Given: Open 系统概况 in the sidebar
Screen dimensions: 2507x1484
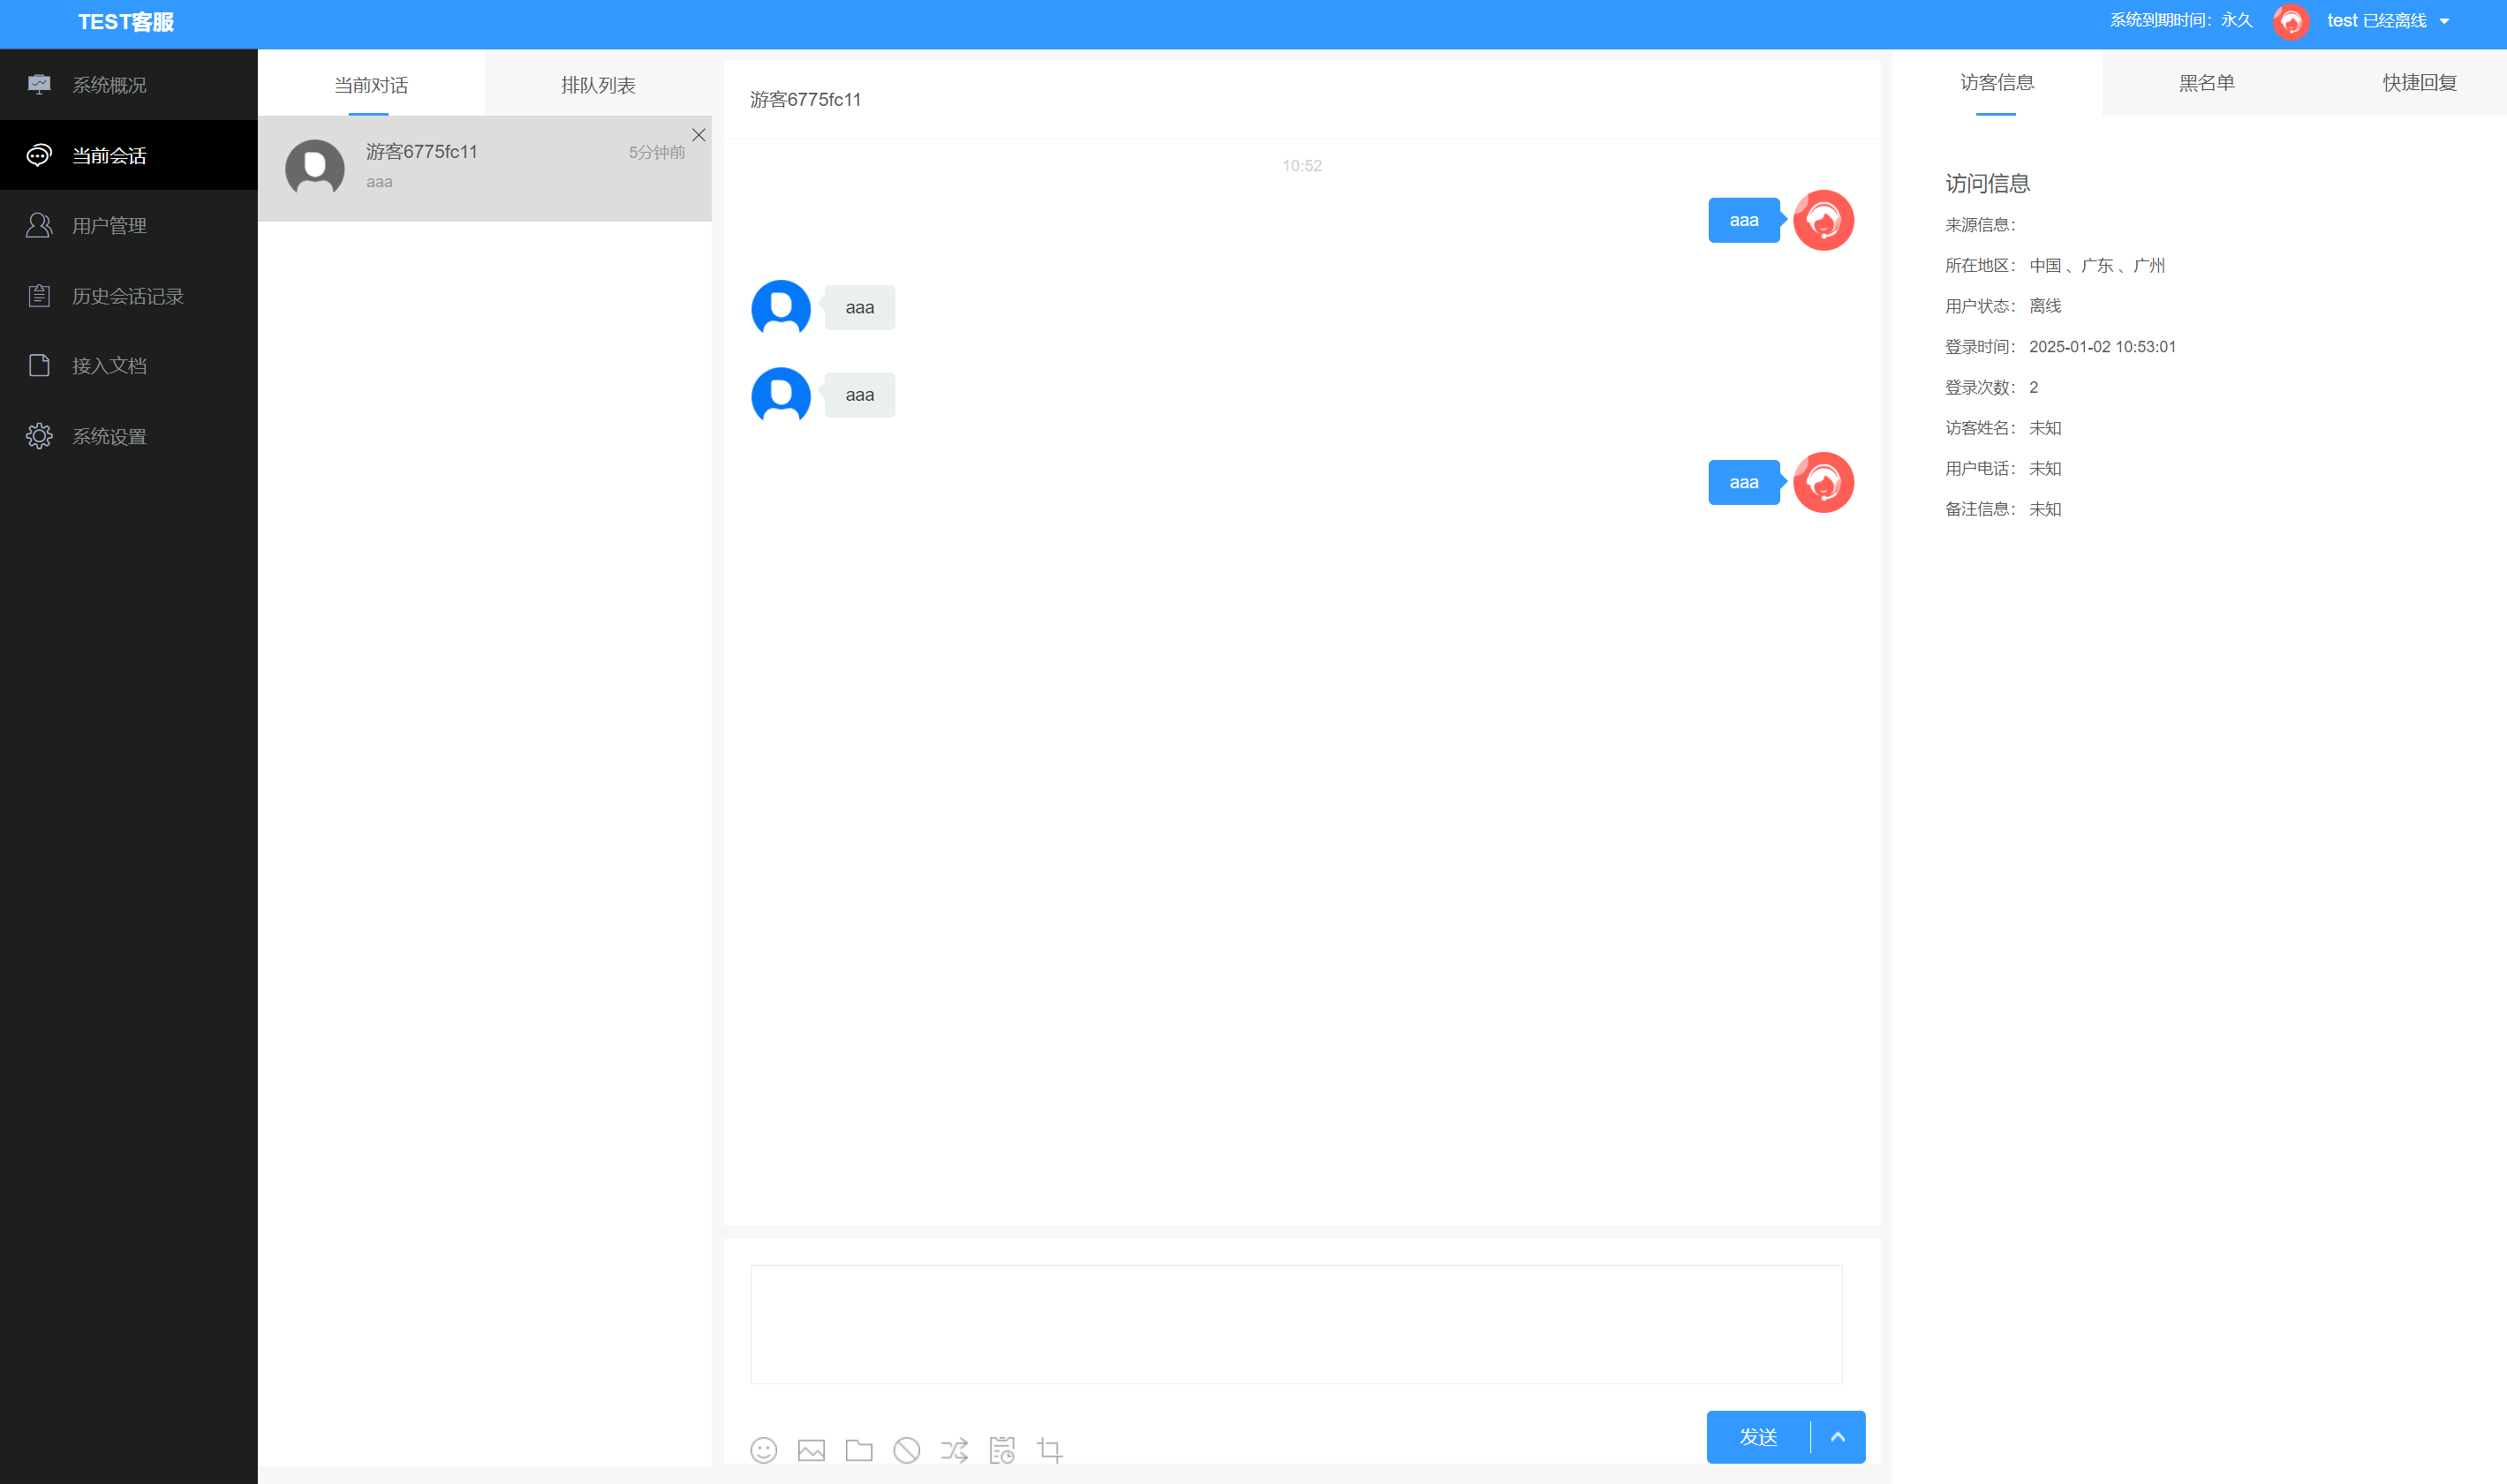Looking at the screenshot, I should (x=109, y=85).
